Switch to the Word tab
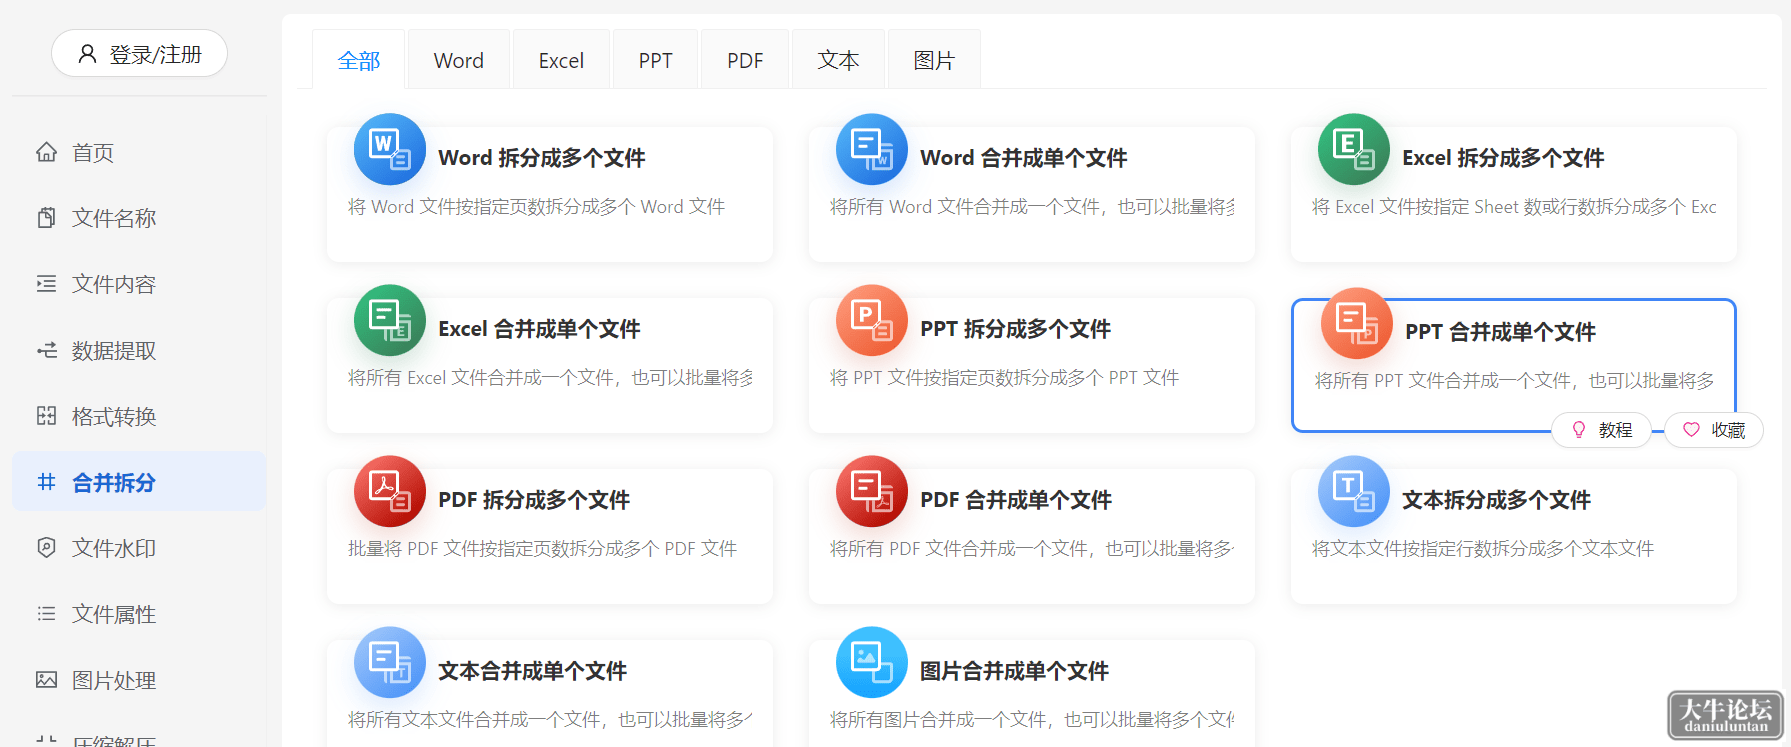The height and width of the screenshot is (747, 1791). (x=459, y=60)
